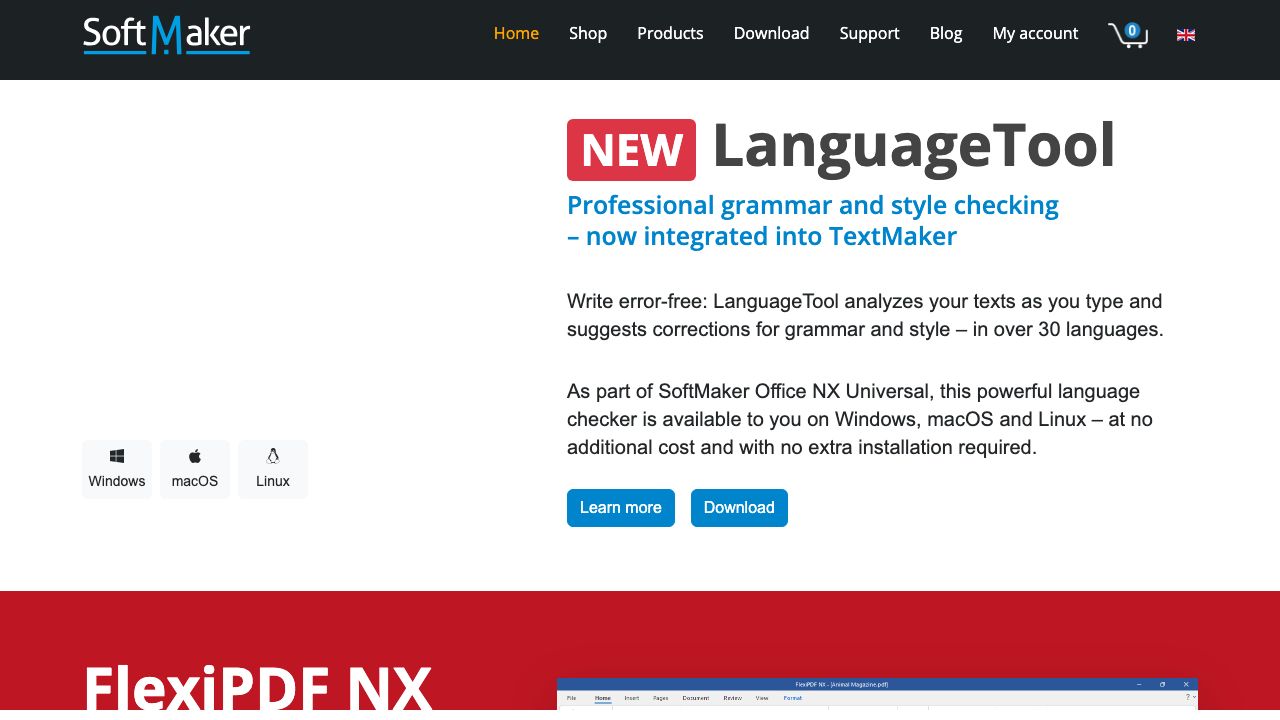The height and width of the screenshot is (720, 1280).
Task: Click the SoftMaker logo
Action: pyautogui.click(x=166, y=35)
